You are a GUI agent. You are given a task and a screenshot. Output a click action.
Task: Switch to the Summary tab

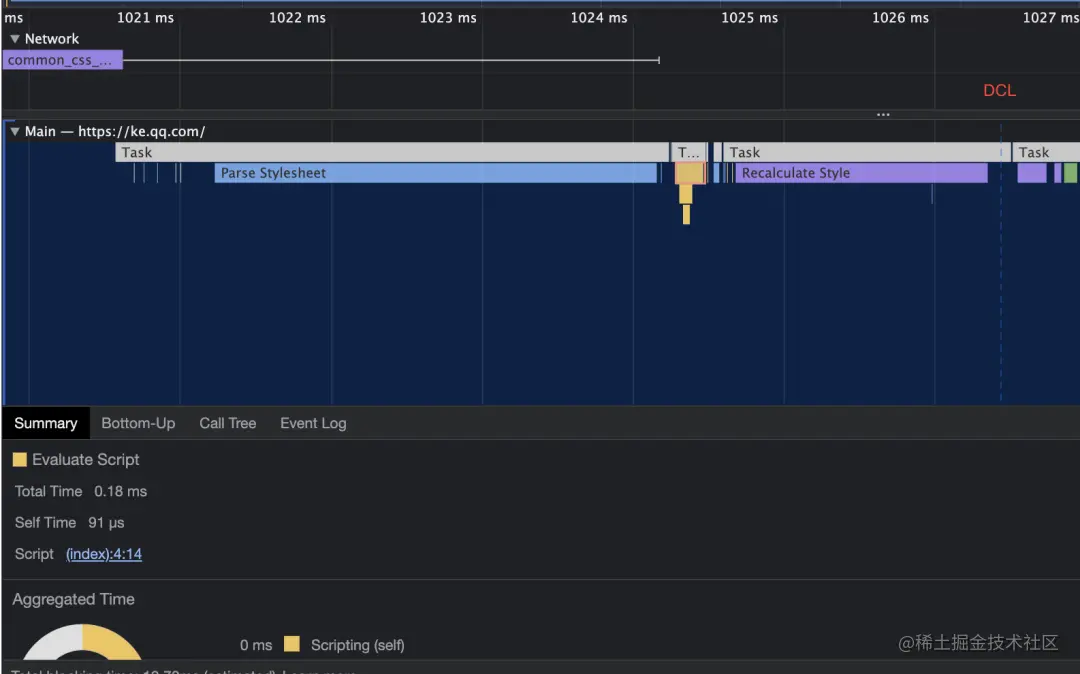(x=45, y=423)
